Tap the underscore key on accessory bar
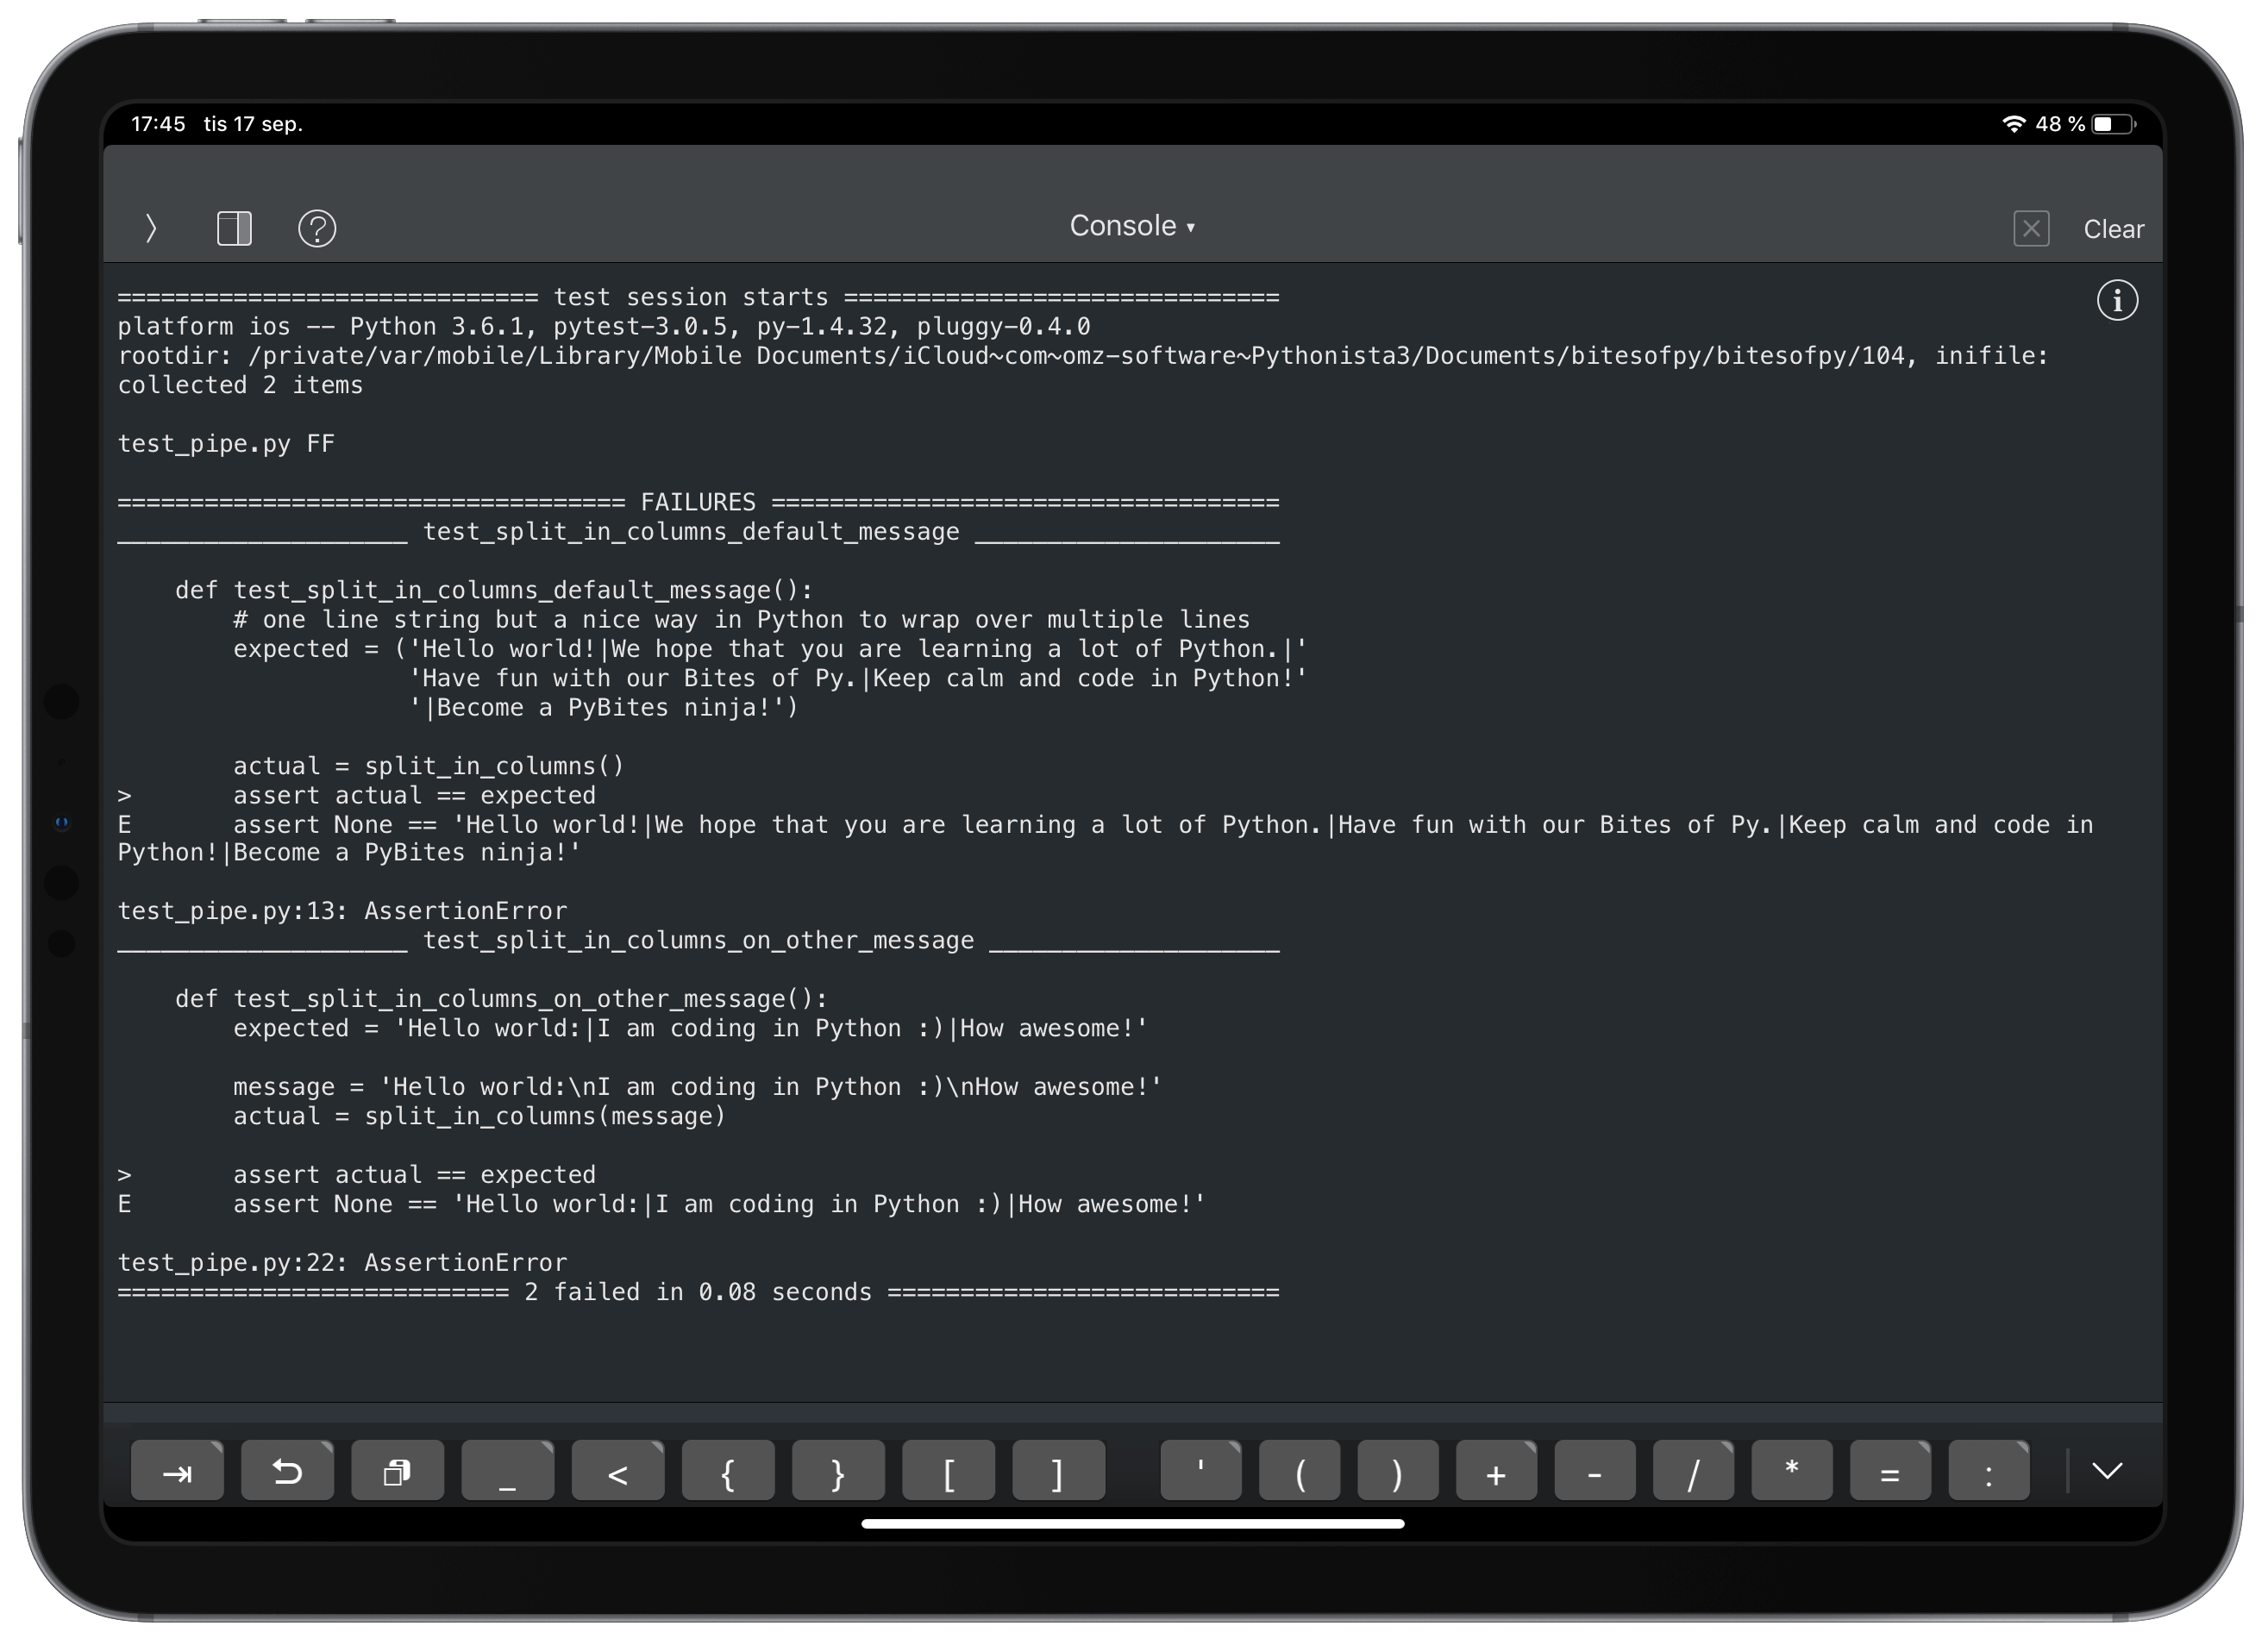The width and height of the screenshot is (2268, 1645). click(507, 1470)
